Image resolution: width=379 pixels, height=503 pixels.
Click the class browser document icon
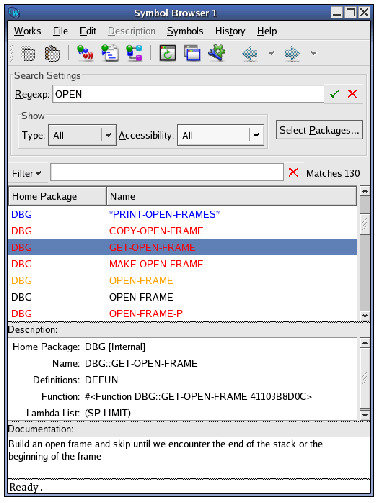pos(110,53)
